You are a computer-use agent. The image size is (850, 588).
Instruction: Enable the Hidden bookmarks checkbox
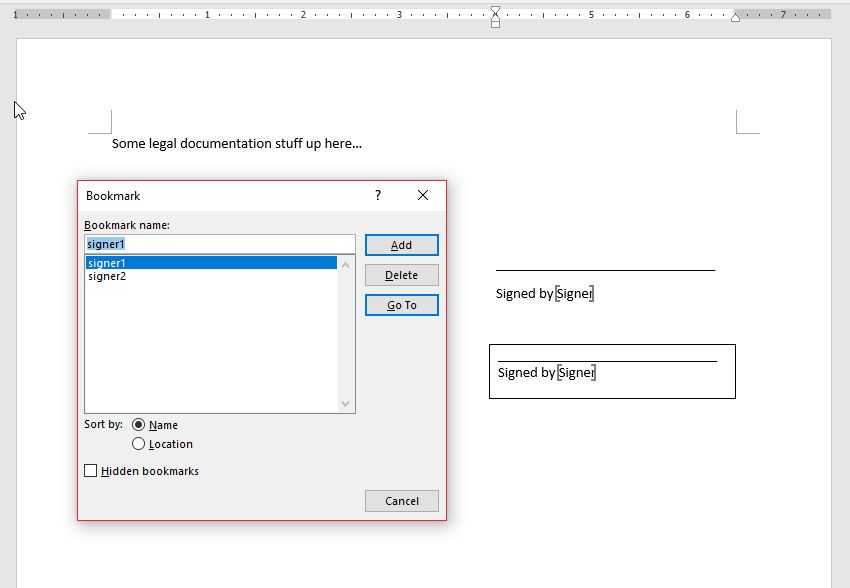coord(91,471)
